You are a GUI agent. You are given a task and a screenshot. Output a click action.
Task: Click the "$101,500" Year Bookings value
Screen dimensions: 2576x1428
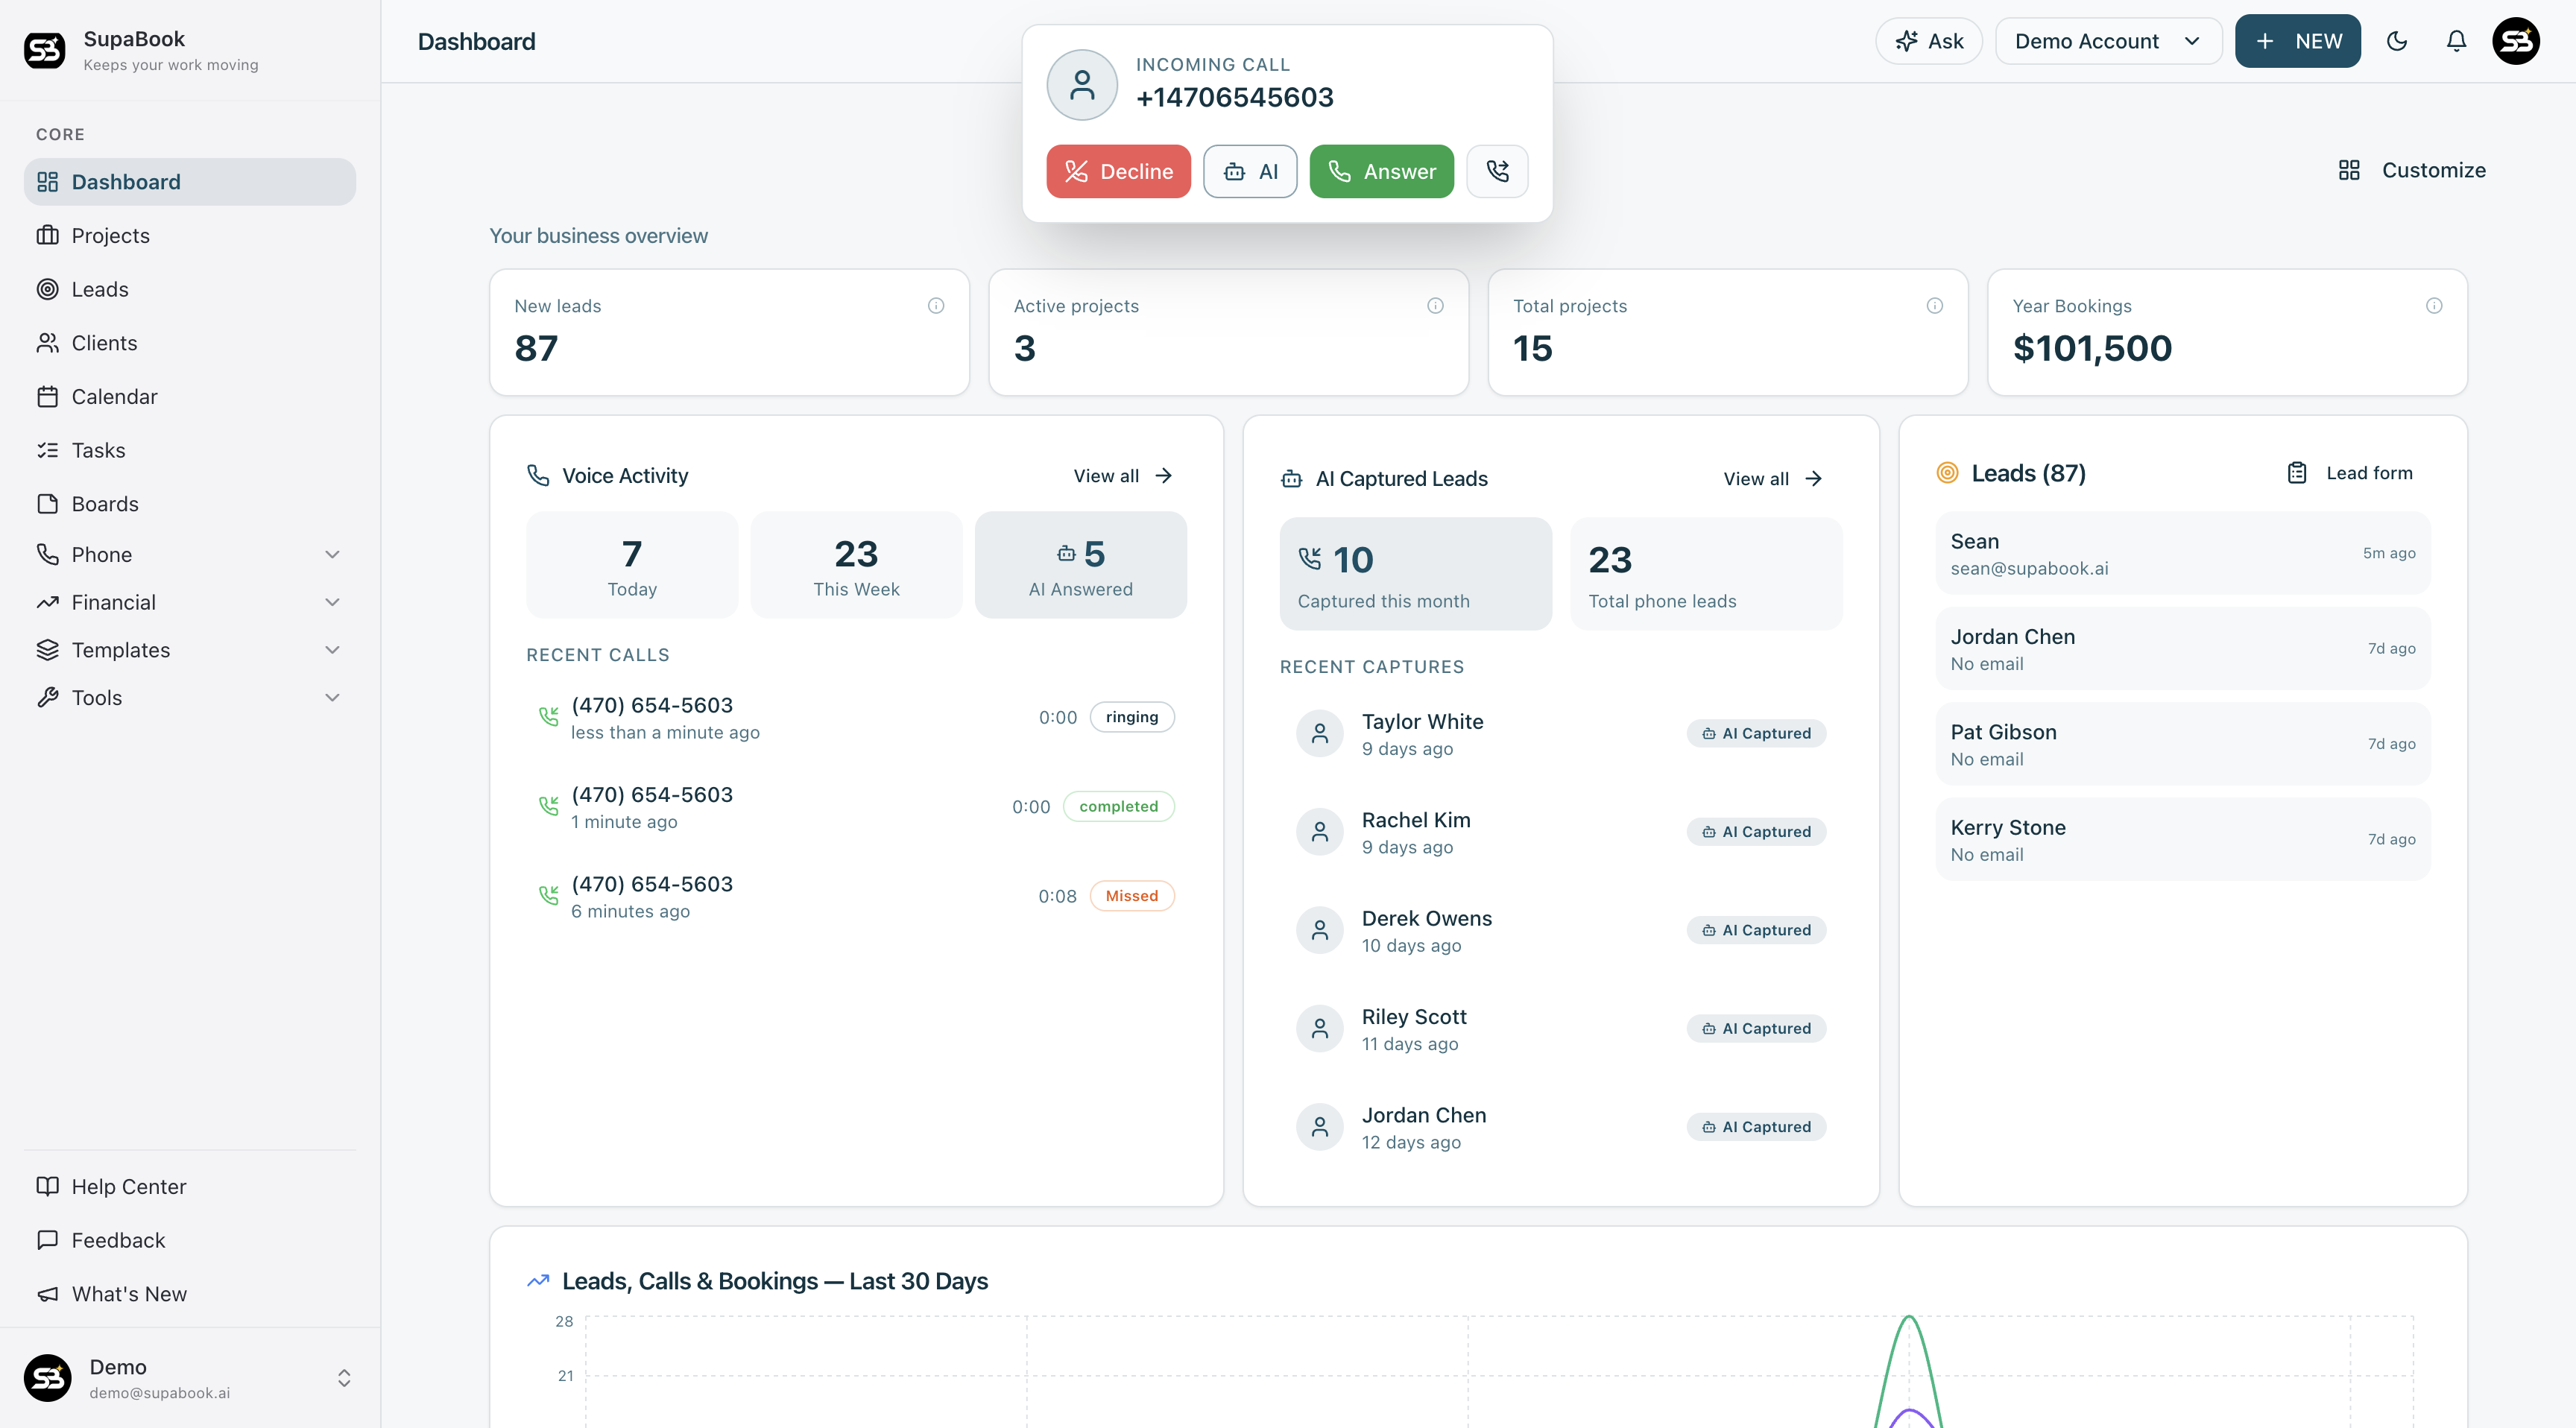[2092, 348]
